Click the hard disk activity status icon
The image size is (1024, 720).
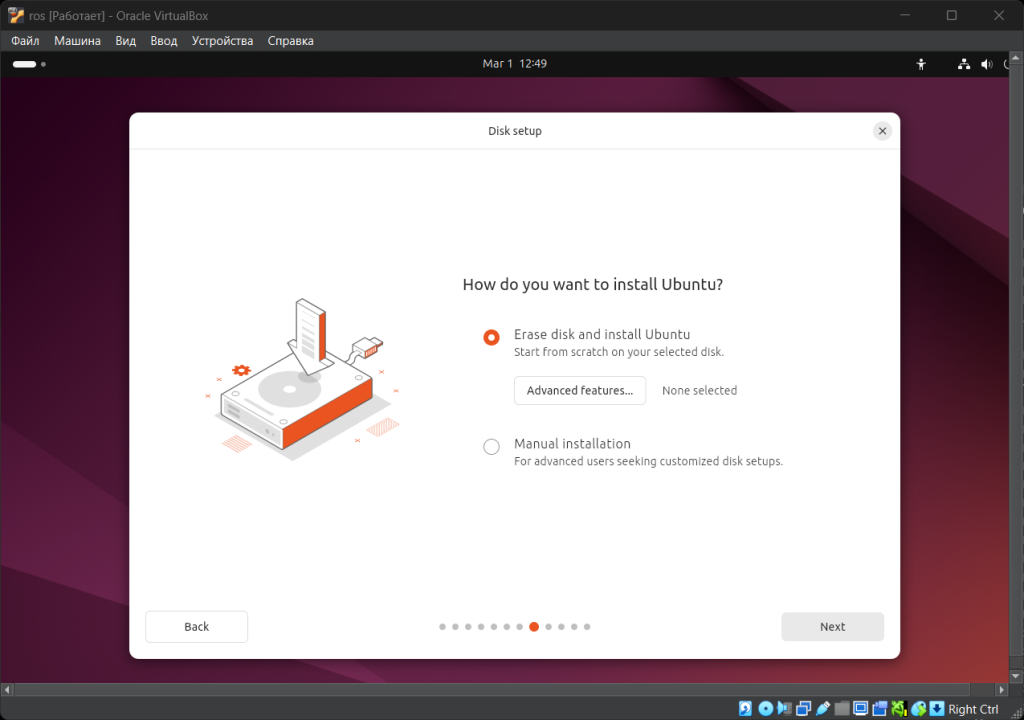click(x=745, y=709)
